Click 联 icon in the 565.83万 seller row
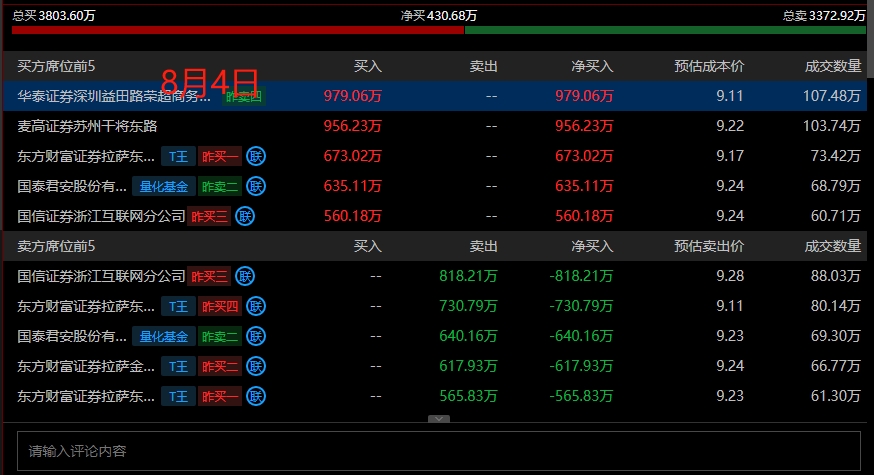874x475 pixels. coord(256,396)
